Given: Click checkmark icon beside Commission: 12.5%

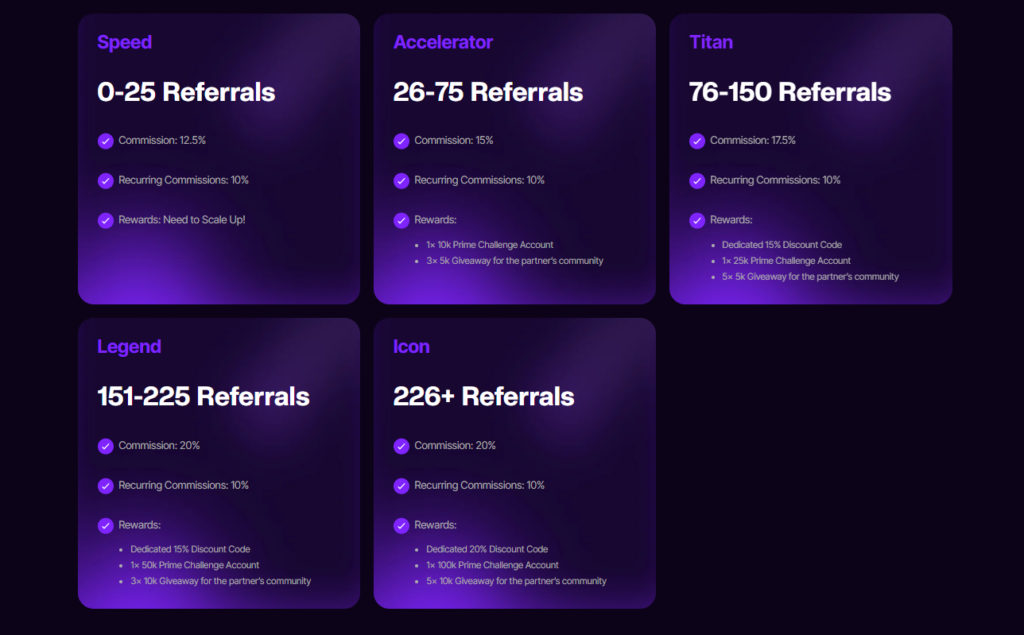Looking at the screenshot, I should coord(106,141).
